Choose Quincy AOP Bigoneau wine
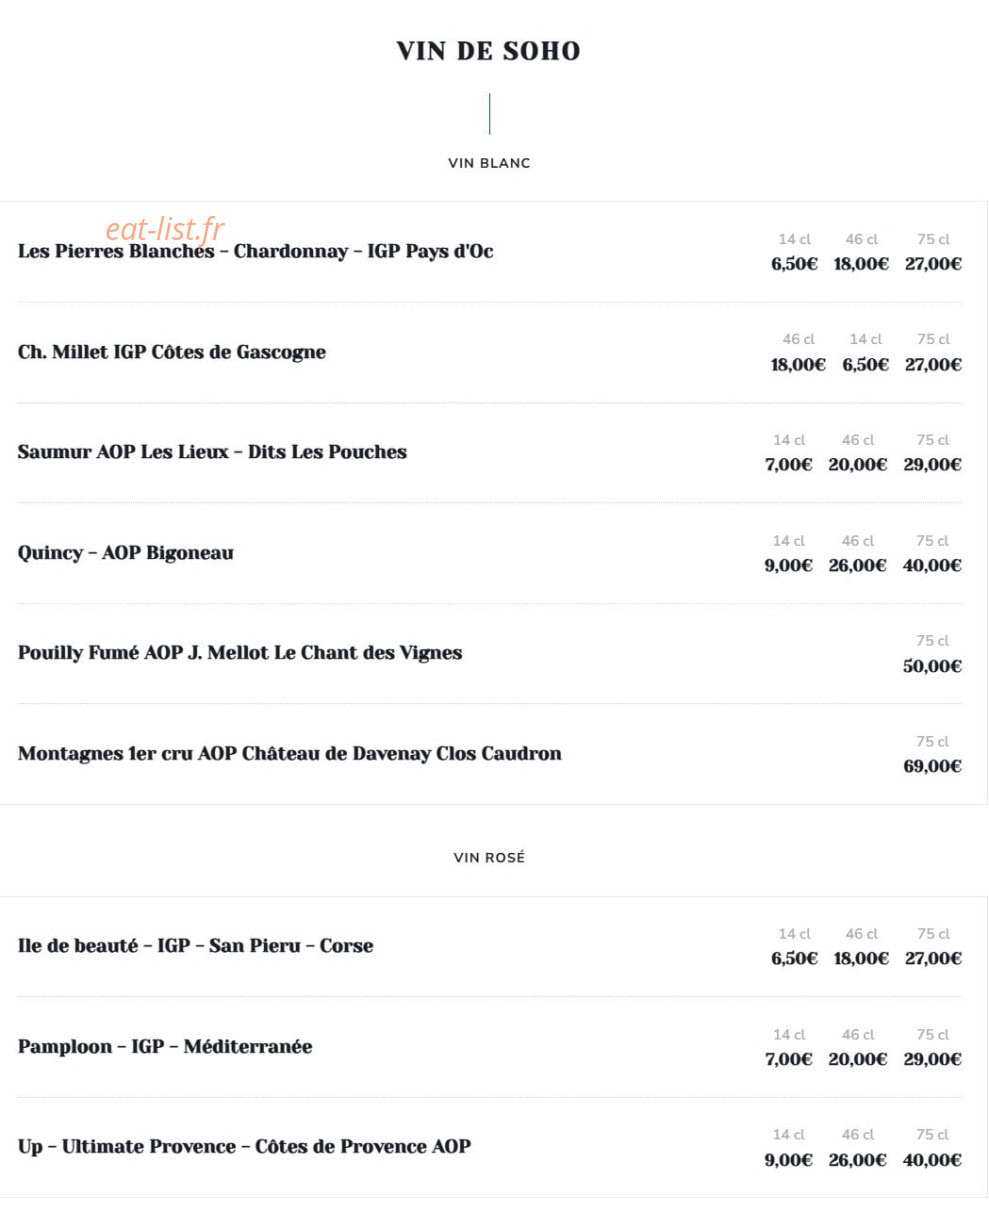This screenshot has width=989, height=1212. 125,553
